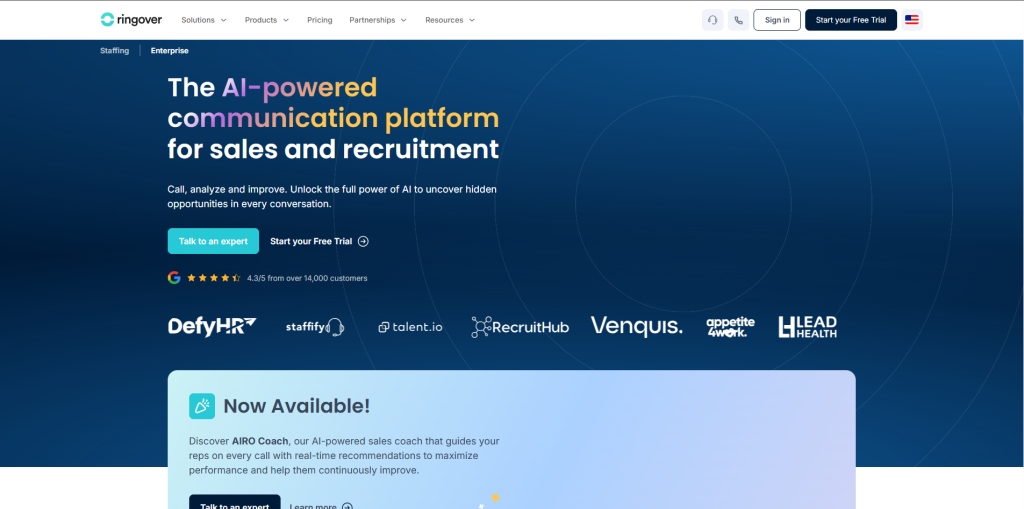
Task: Click the circled arrow next to Start your Free Trial
Action: coord(363,241)
